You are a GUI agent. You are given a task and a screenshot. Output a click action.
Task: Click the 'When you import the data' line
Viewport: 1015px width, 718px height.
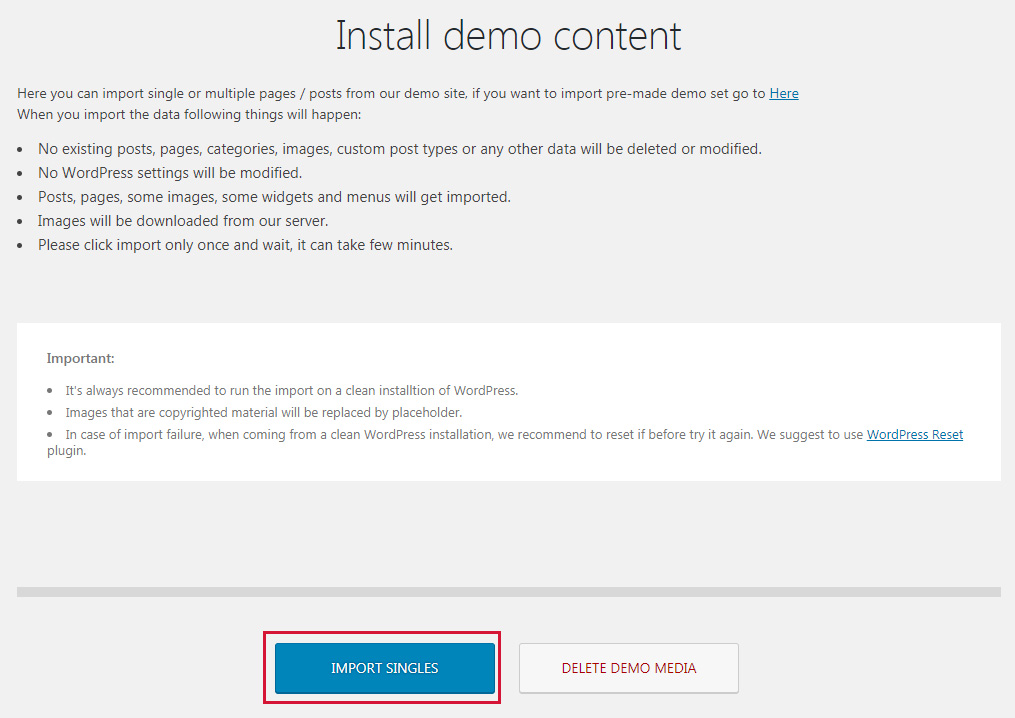pyautogui.click(x=189, y=114)
